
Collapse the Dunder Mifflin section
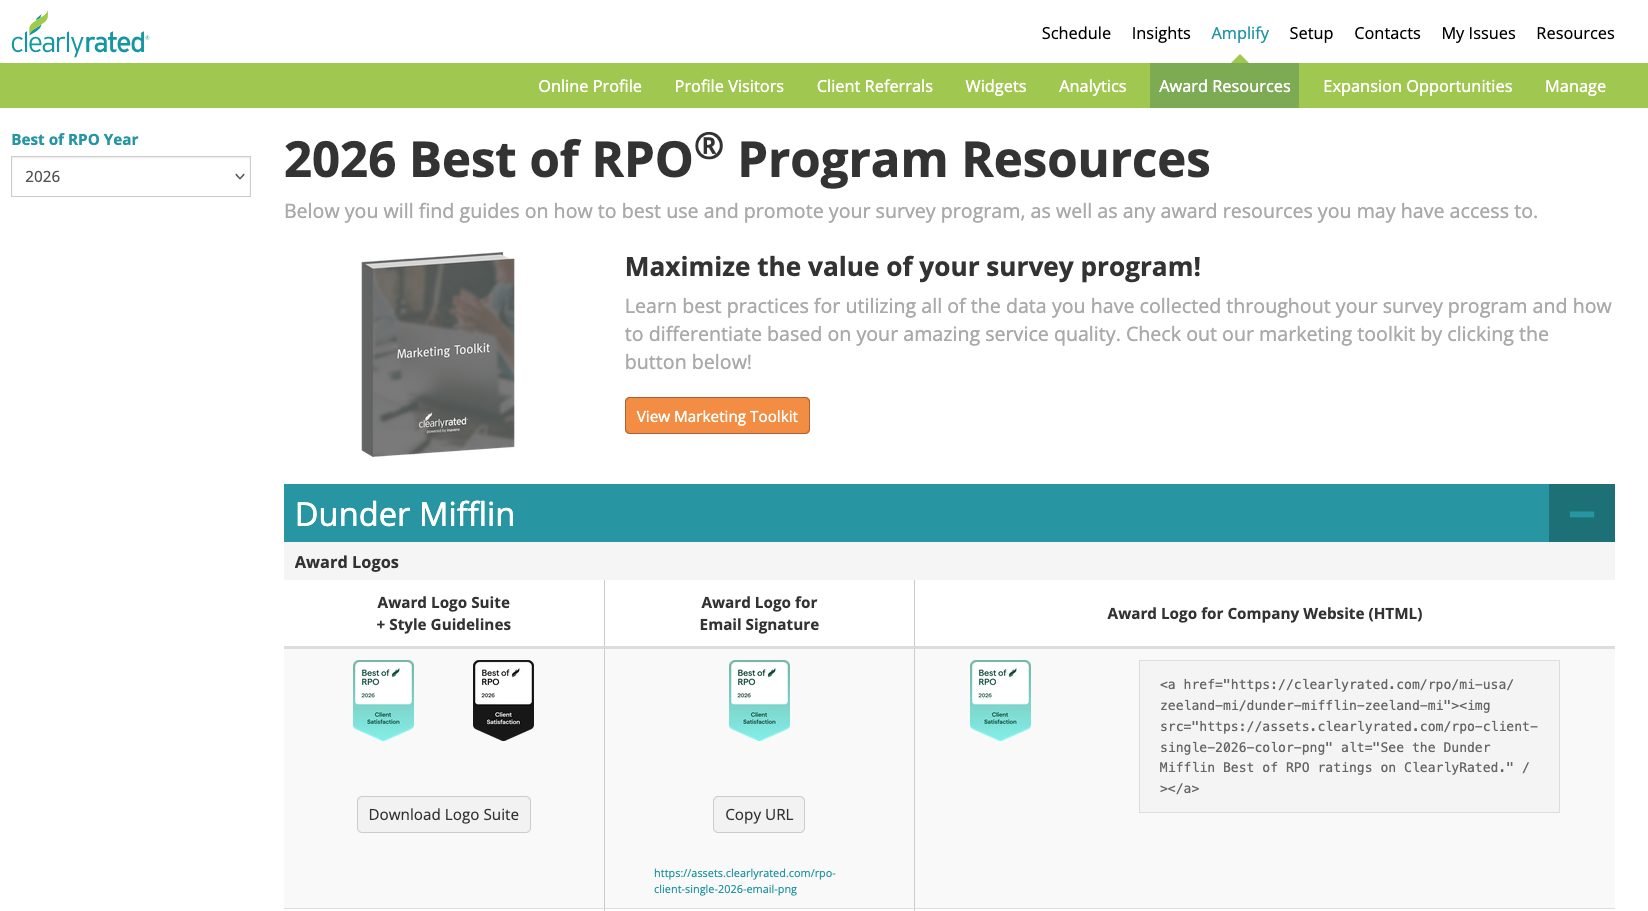[1581, 514]
